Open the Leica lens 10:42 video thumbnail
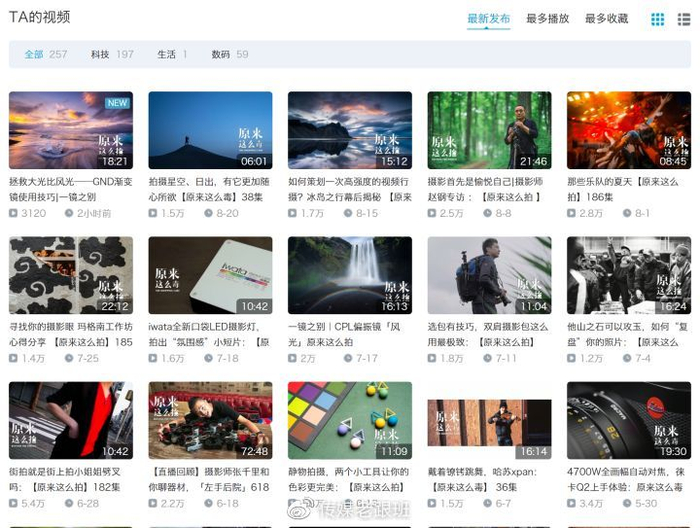The width and height of the screenshot is (700, 528). coord(628,420)
